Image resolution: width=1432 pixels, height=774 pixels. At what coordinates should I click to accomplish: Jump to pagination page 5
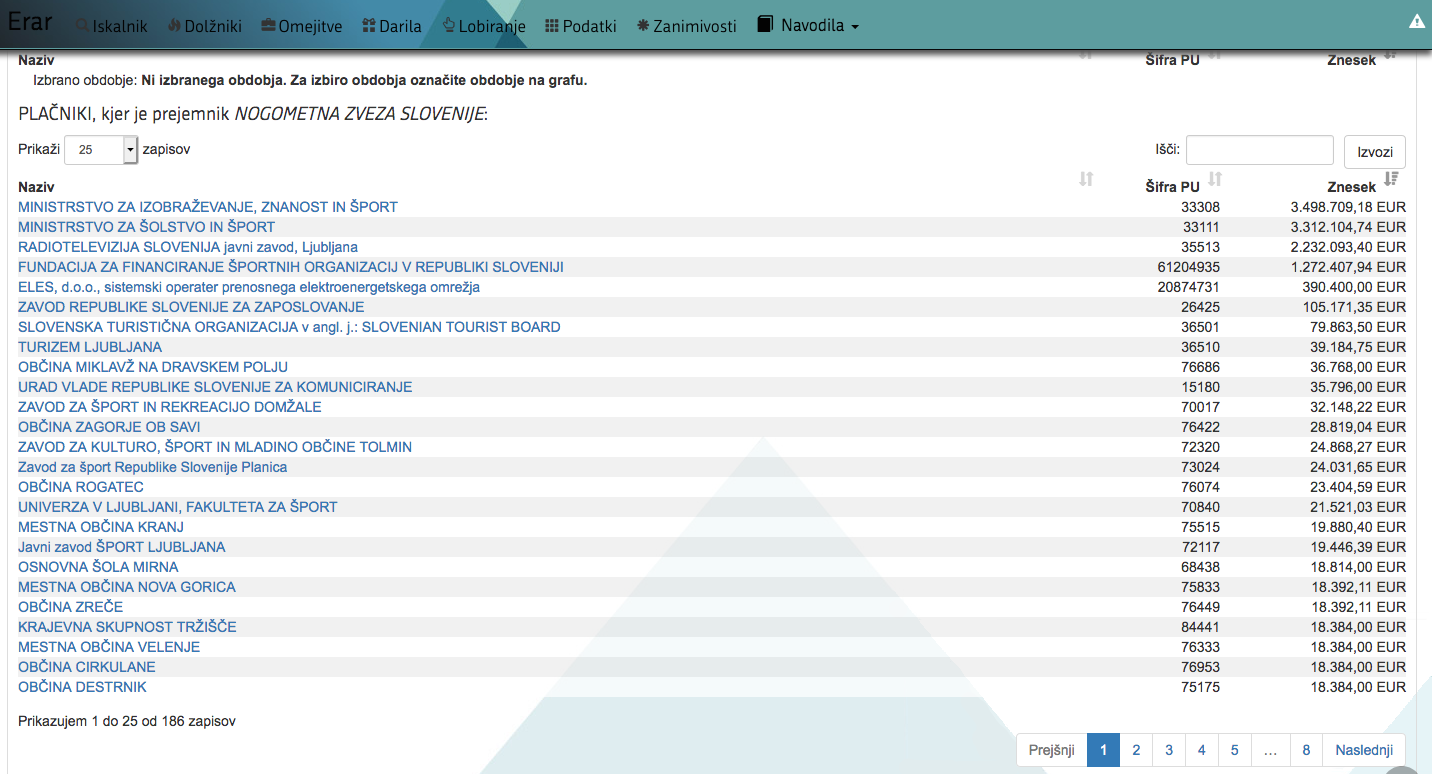pos(1234,750)
